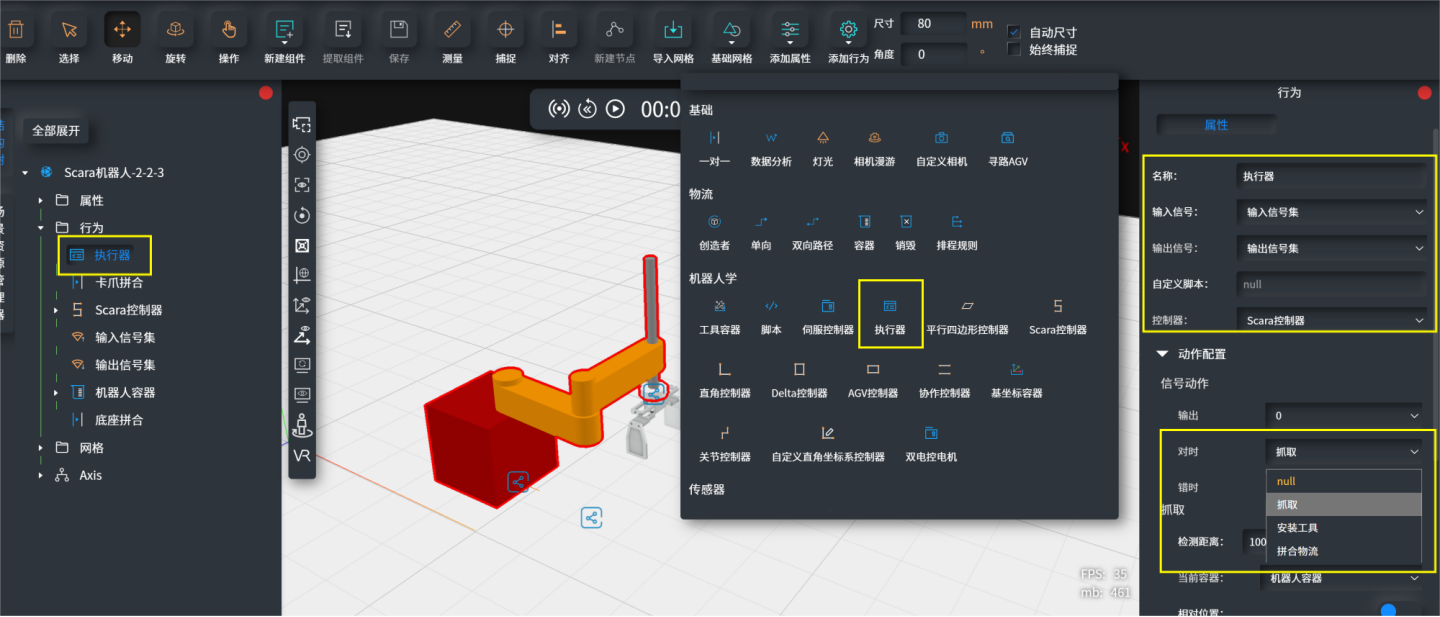Image resolution: width=1440 pixels, height=617 pixels.
Task: Switch to the 属性 tab
Action: tap(1216, 125)
